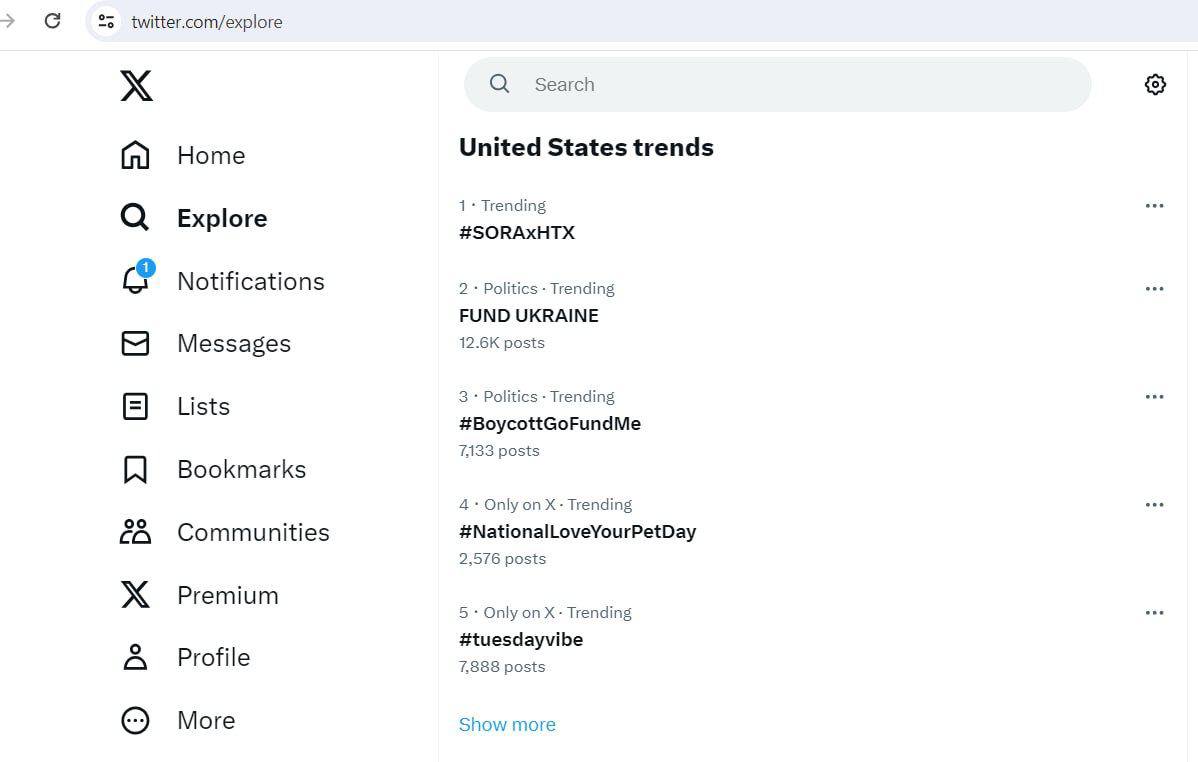Click the notification count badge on the bell
Screen dimensions: 1198x762
[145, 268]
